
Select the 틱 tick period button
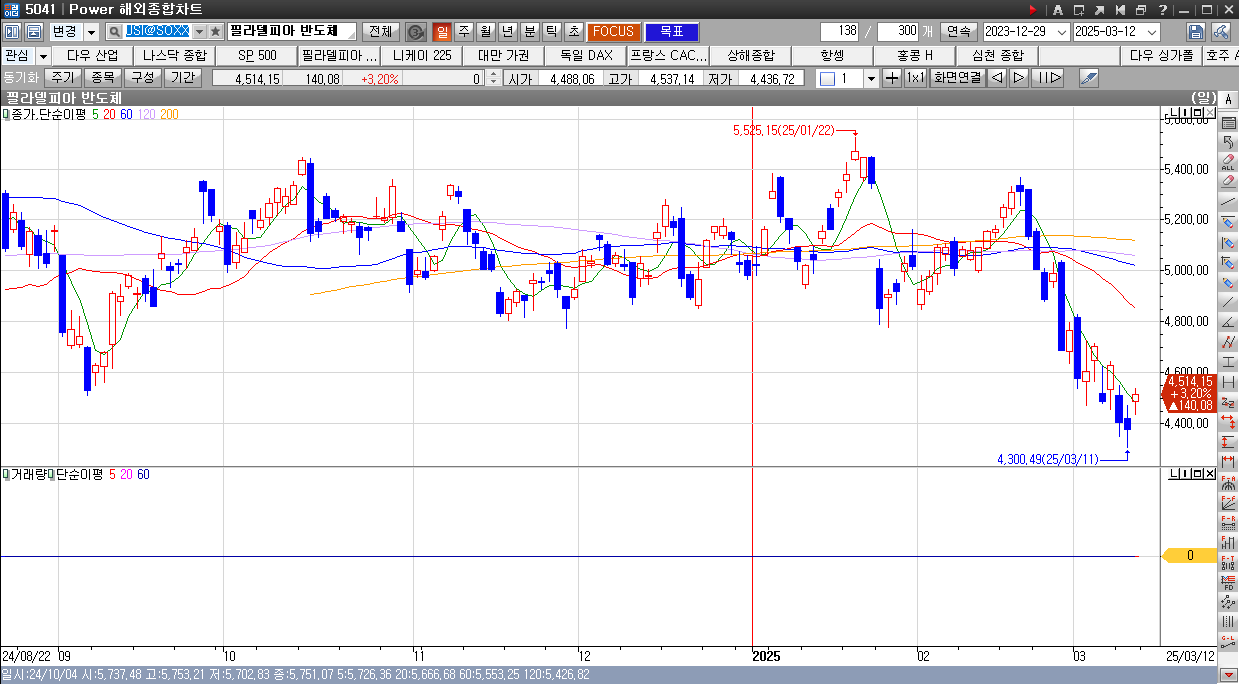point(552,32)
